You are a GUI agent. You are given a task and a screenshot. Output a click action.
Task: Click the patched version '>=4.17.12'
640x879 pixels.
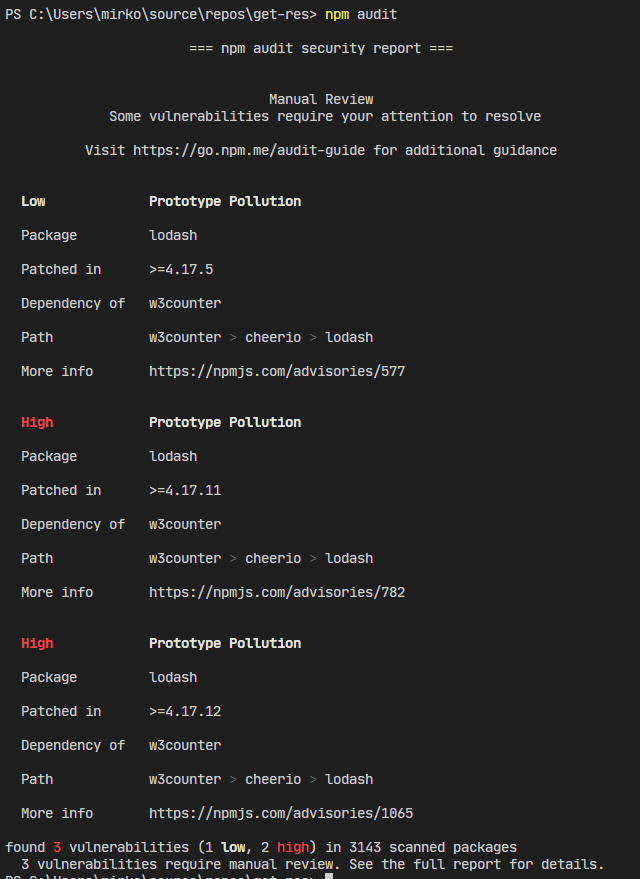click(185, 711)
